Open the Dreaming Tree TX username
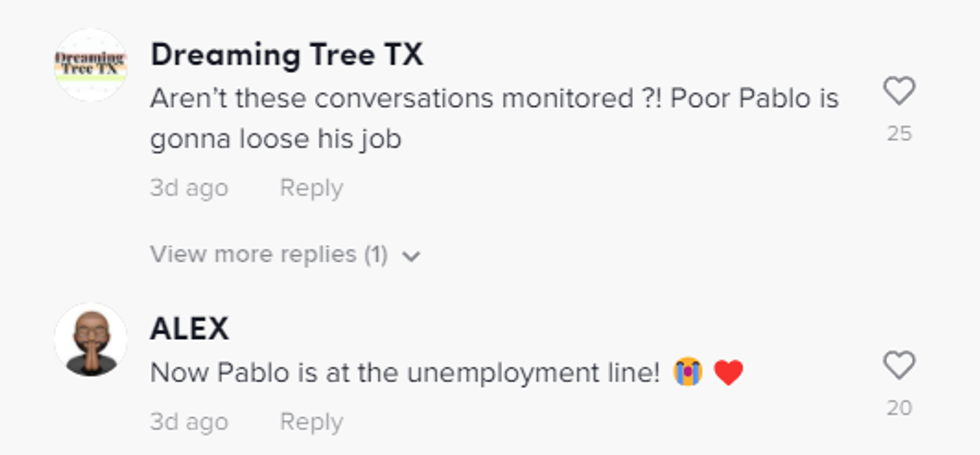Viewport: 980px width, 455px height. tap(286, 56)
